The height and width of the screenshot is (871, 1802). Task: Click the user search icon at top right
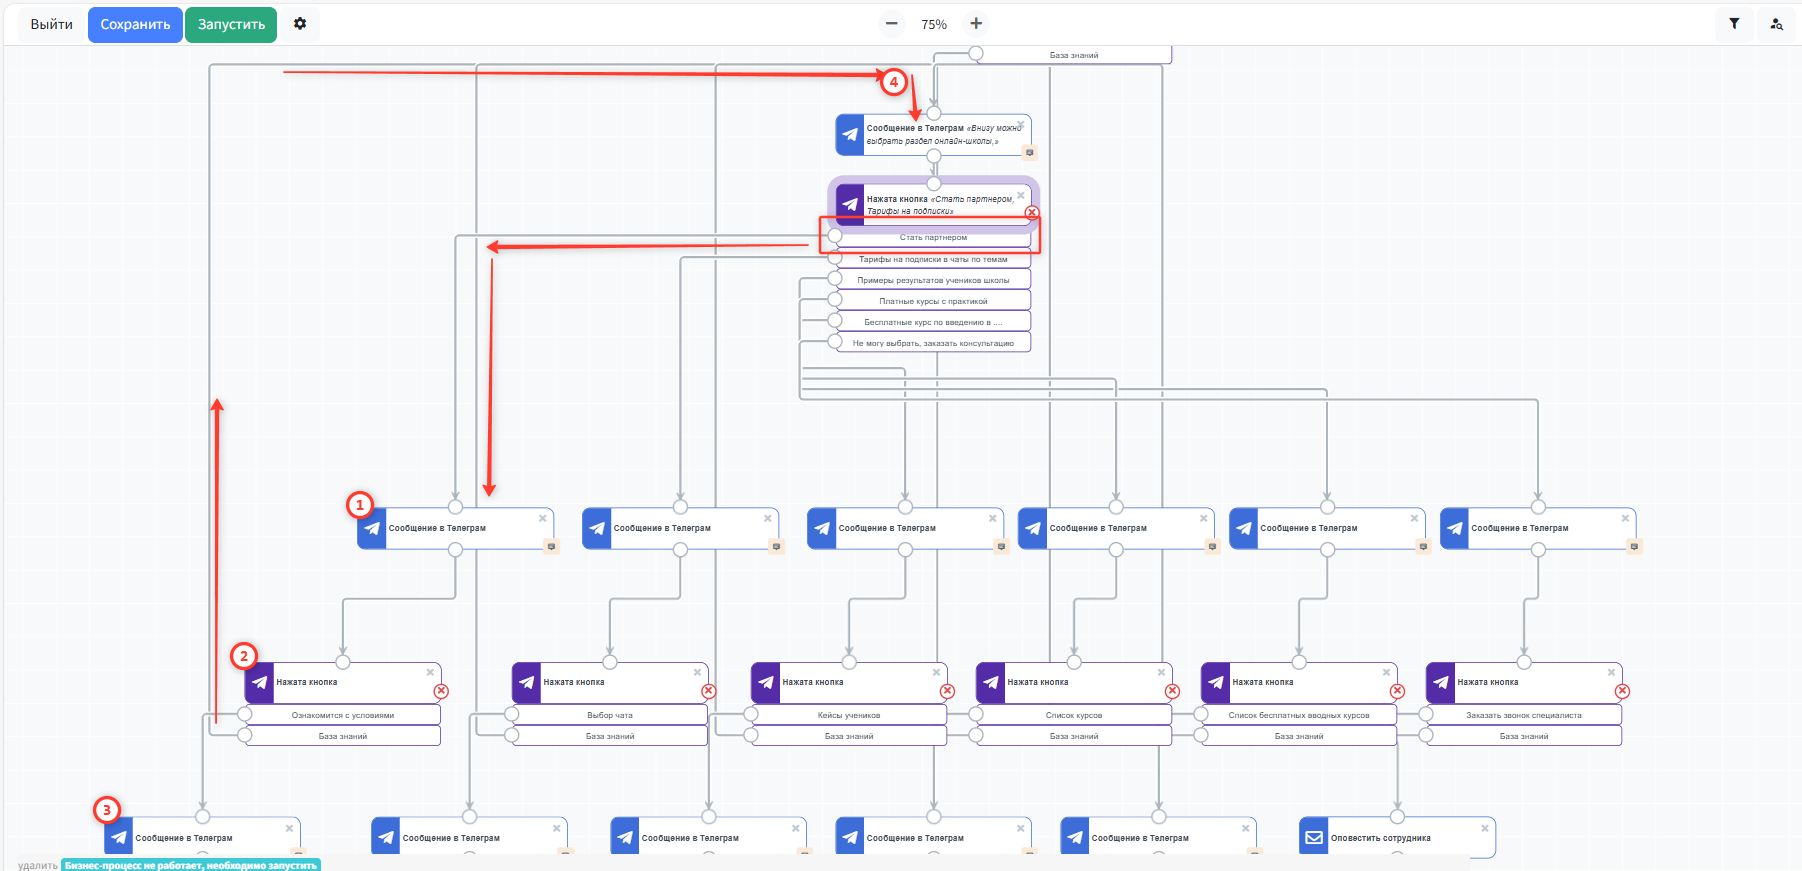[1776, 24]
